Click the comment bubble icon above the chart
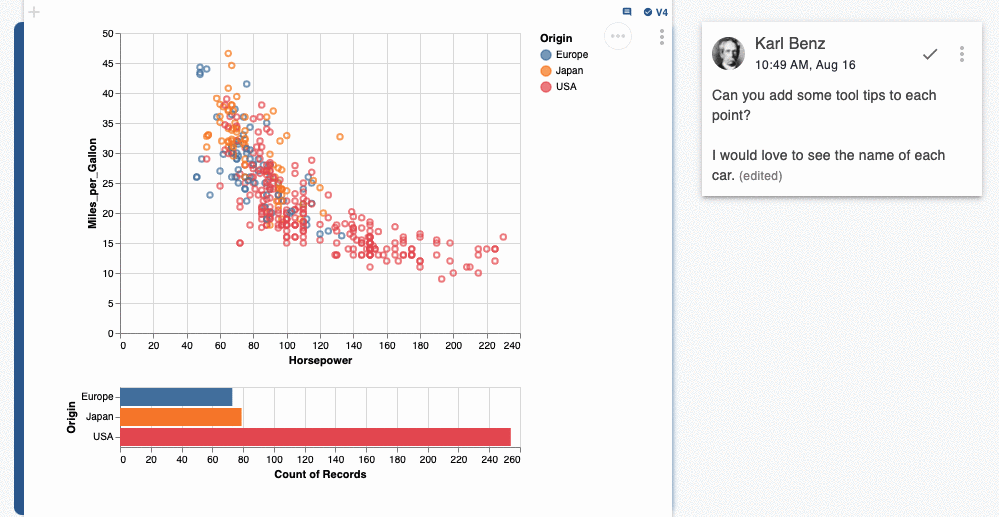Image resolution: width=999 pixels, height=517 pixels. (627, 12)
